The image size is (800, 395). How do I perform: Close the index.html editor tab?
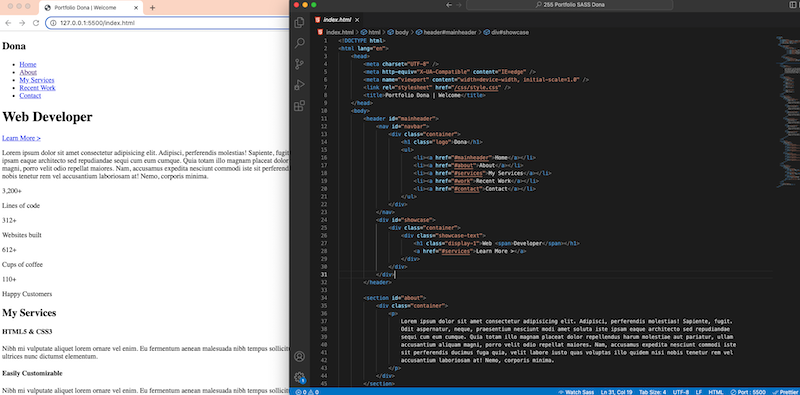pos(357,20)
